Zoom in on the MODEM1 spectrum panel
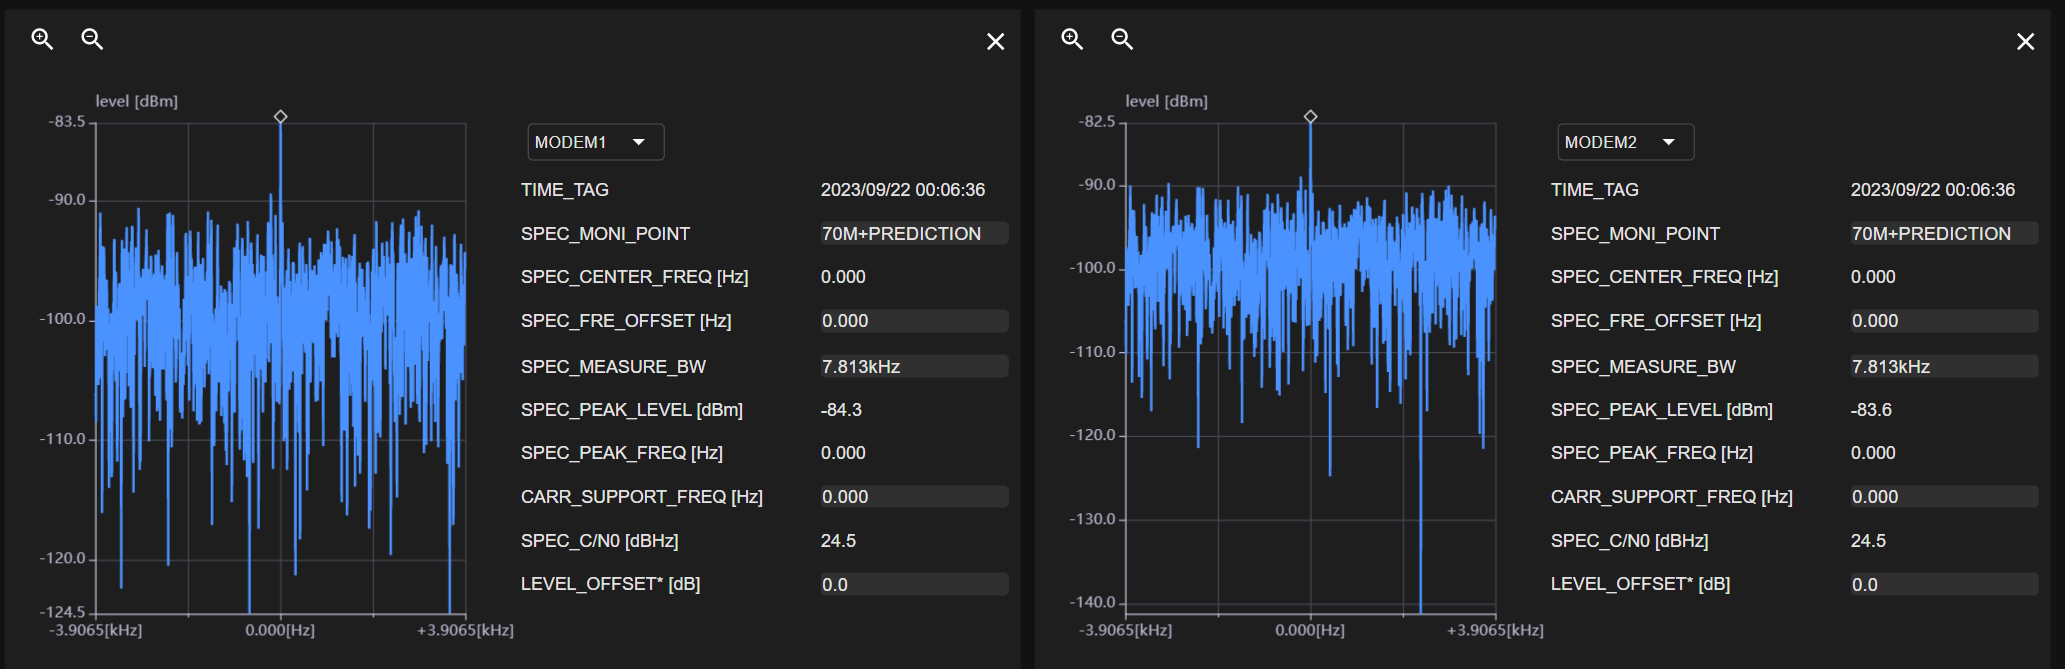The width and height of the screenshot is (2065, 669). tap(42, 39)
